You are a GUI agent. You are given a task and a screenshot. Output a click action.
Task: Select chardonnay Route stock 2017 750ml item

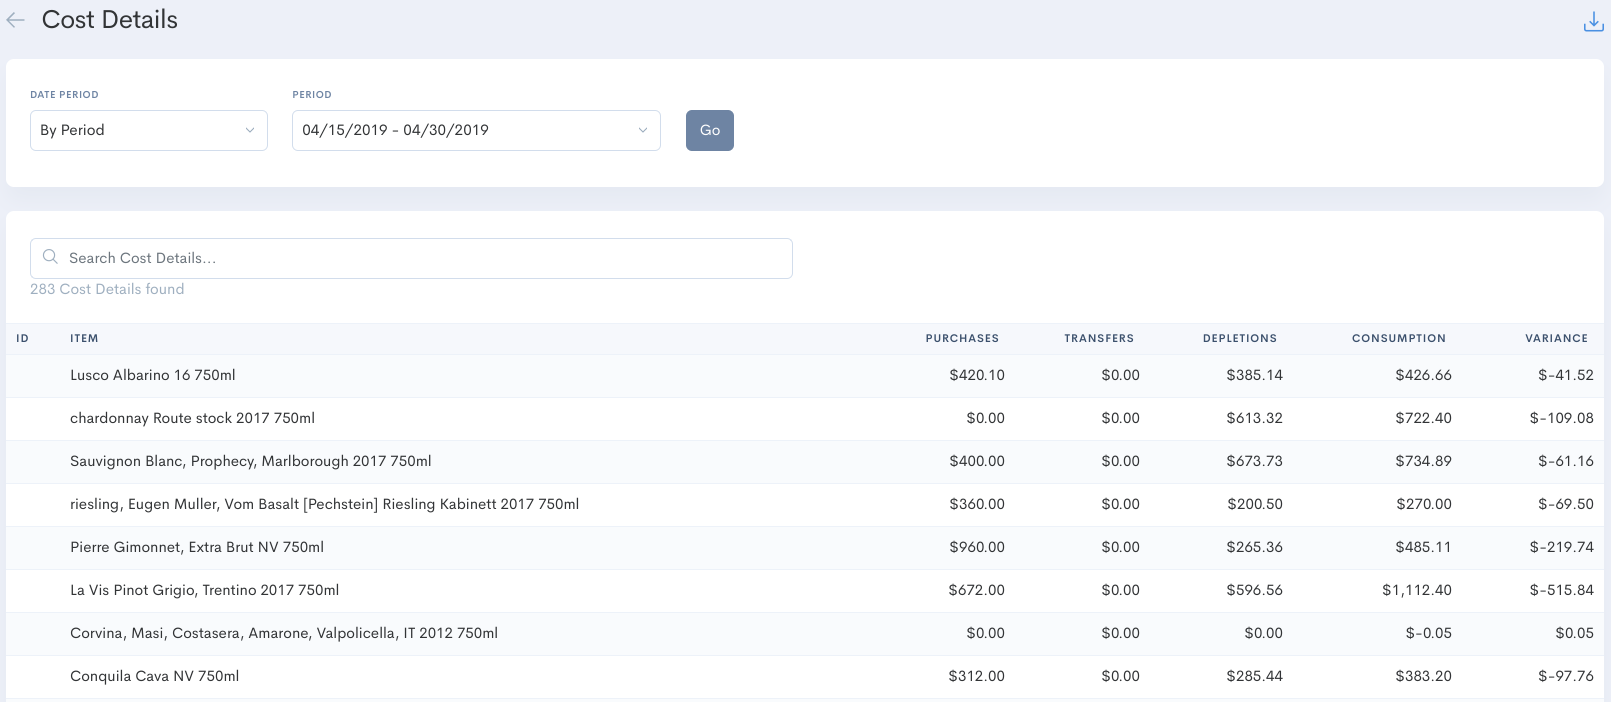tap(192, 418)
